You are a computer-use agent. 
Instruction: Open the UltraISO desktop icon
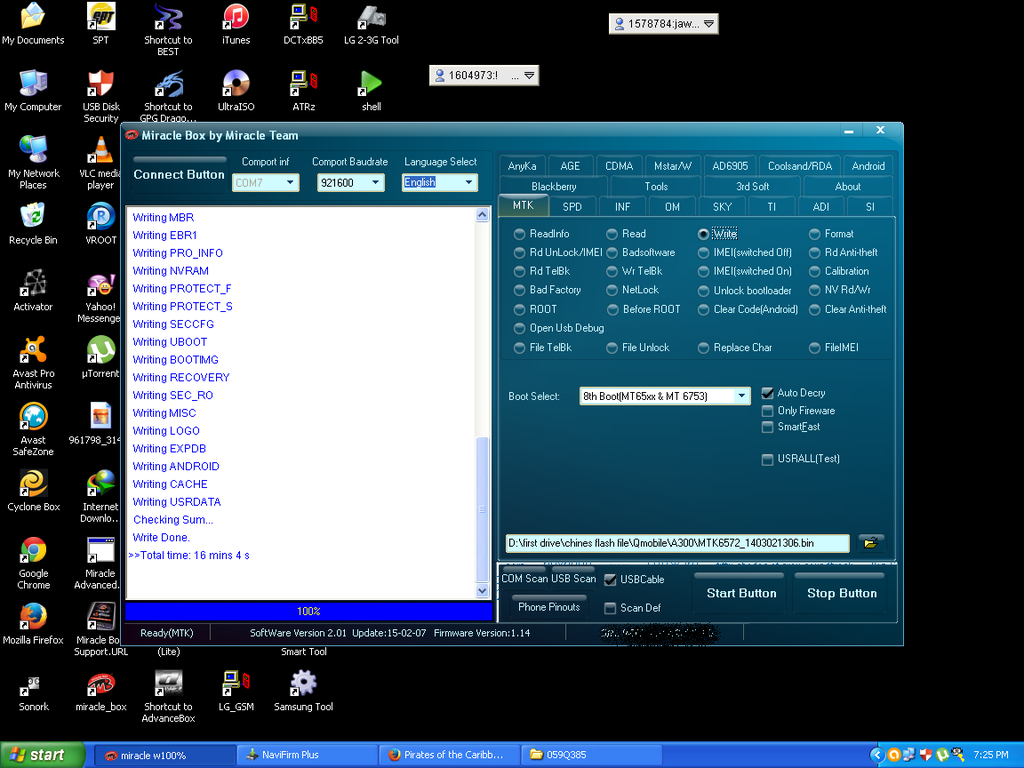[x=236, y=90]
